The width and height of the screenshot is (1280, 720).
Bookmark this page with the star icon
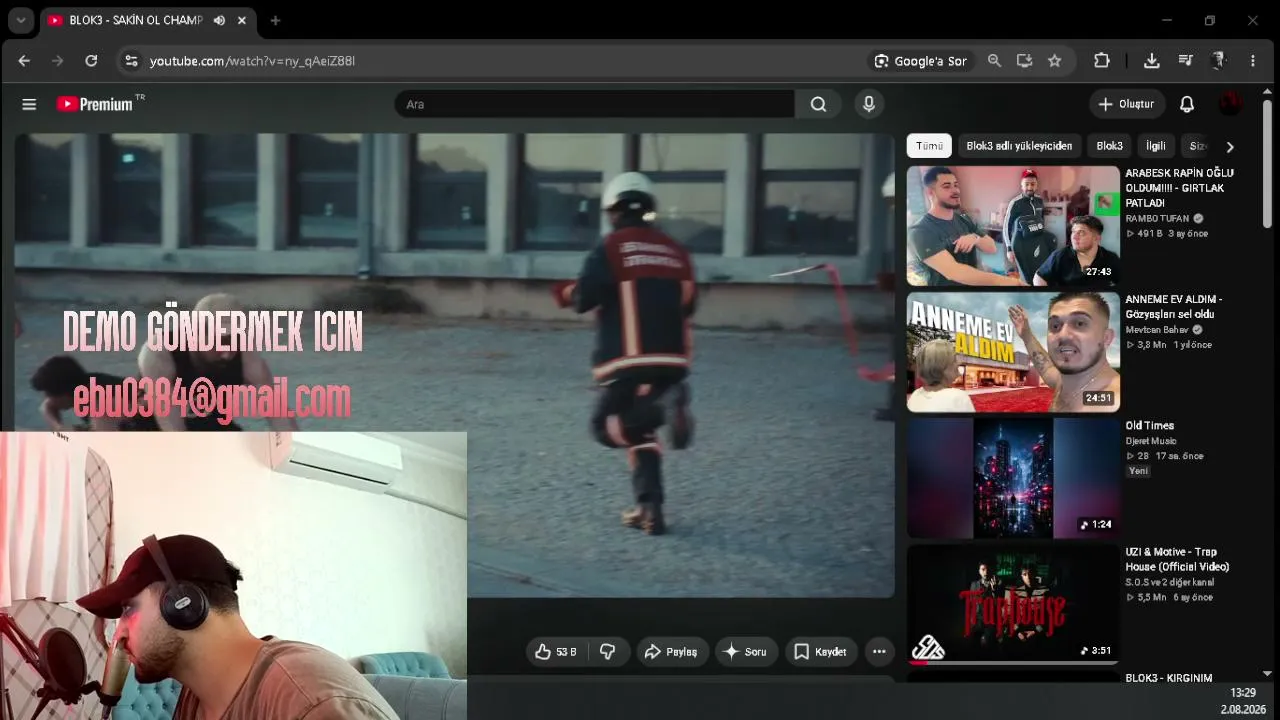click(1054, 61)
